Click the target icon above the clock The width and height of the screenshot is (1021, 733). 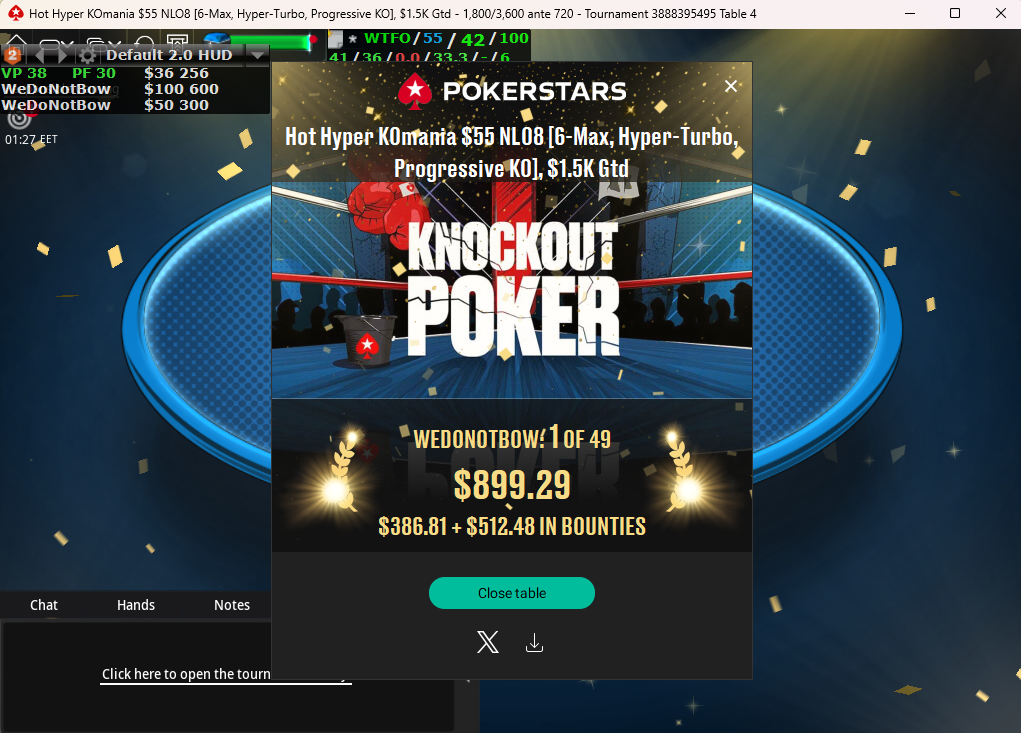click(x=20, y=118)
